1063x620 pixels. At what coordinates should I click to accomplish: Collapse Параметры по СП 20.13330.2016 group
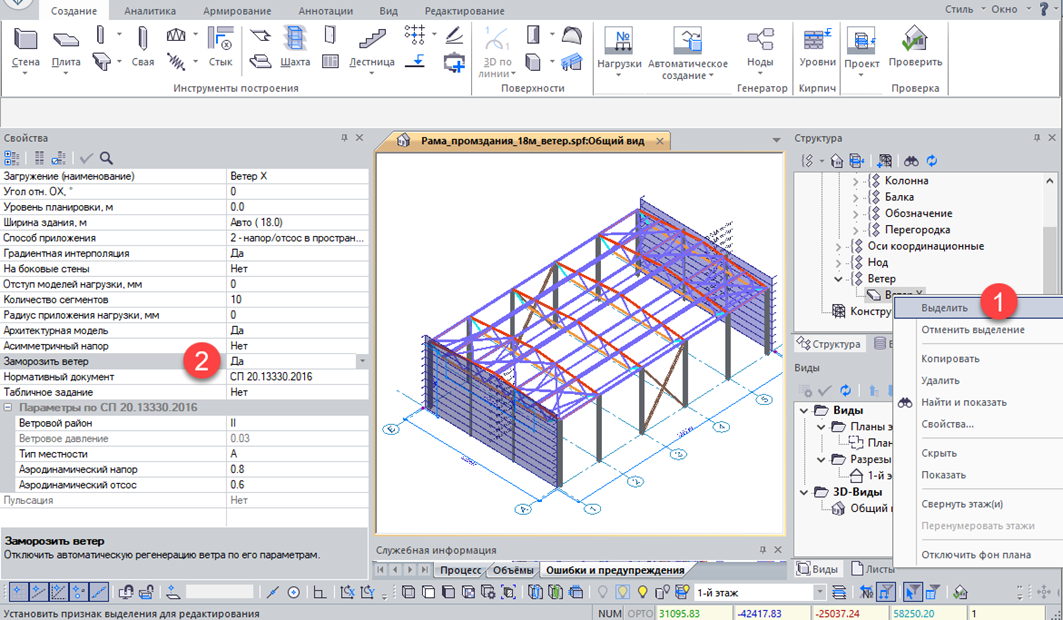click(8, 407)
